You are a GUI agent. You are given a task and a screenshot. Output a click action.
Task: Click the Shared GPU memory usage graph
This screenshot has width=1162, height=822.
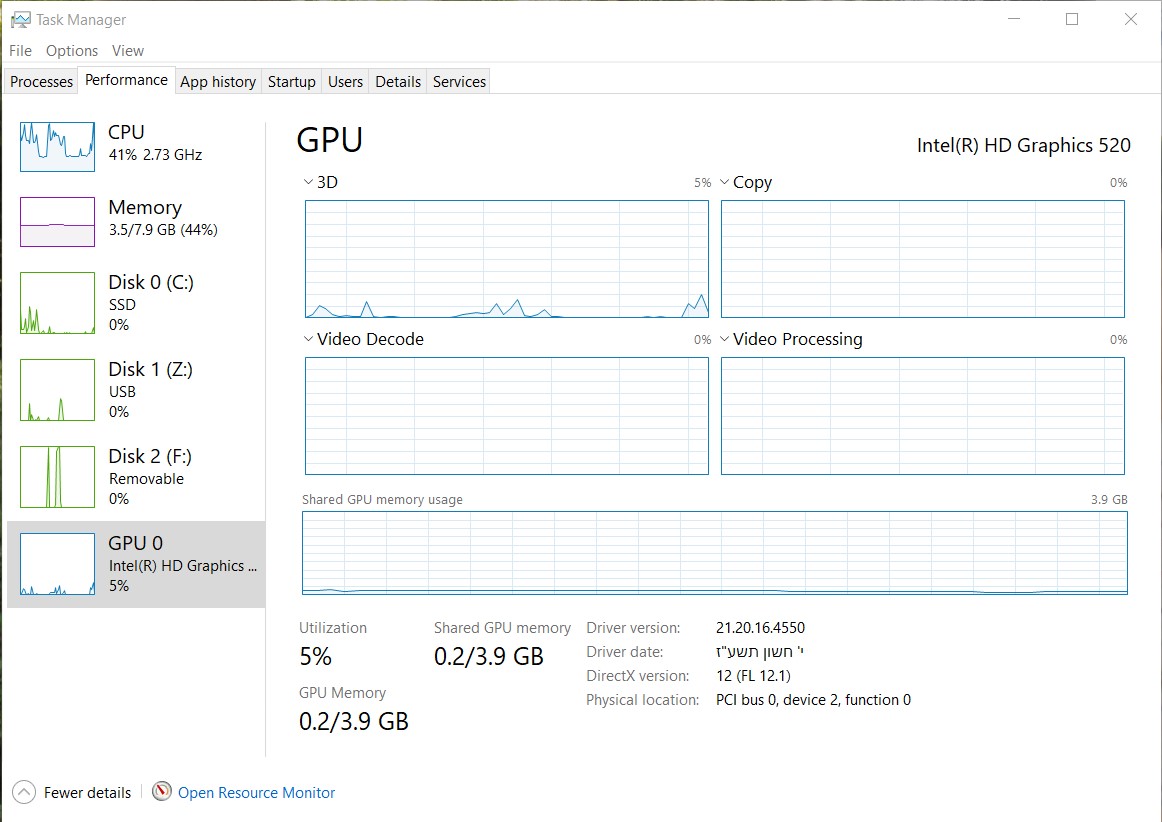tap(714, 553)
